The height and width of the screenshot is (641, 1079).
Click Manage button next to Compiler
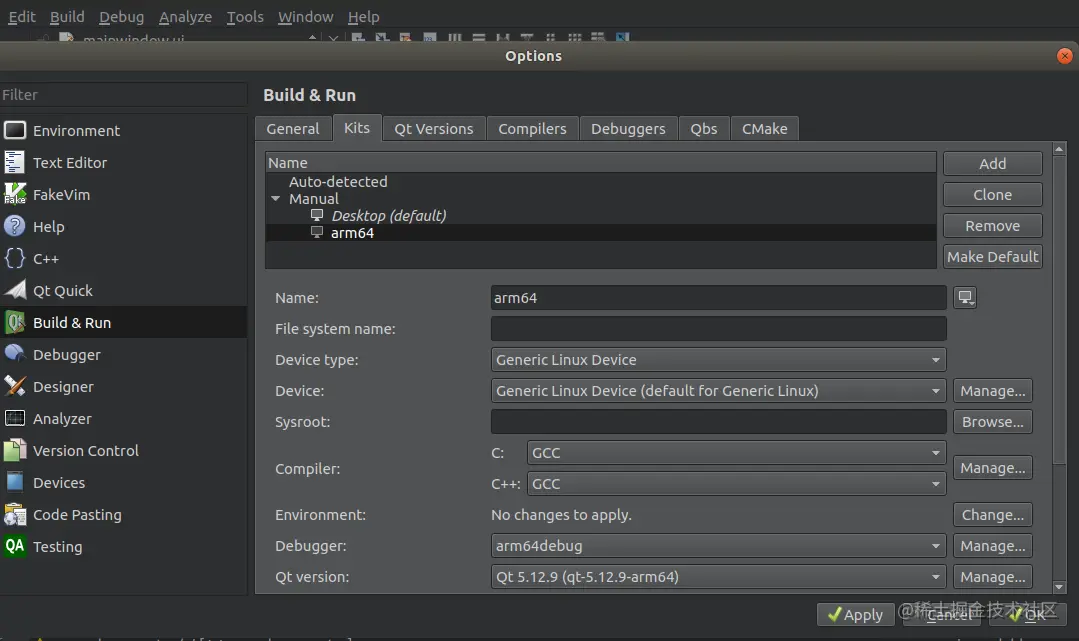992,467
